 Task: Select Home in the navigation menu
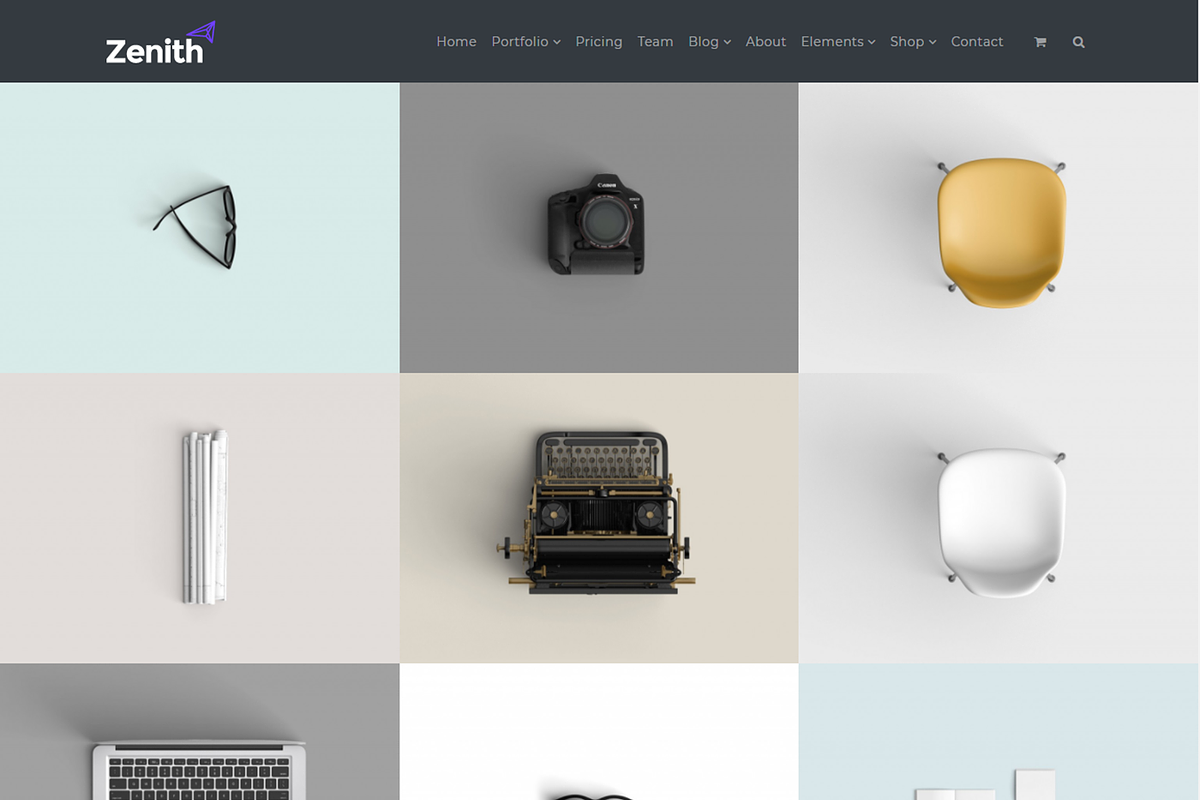coord(456,41)
